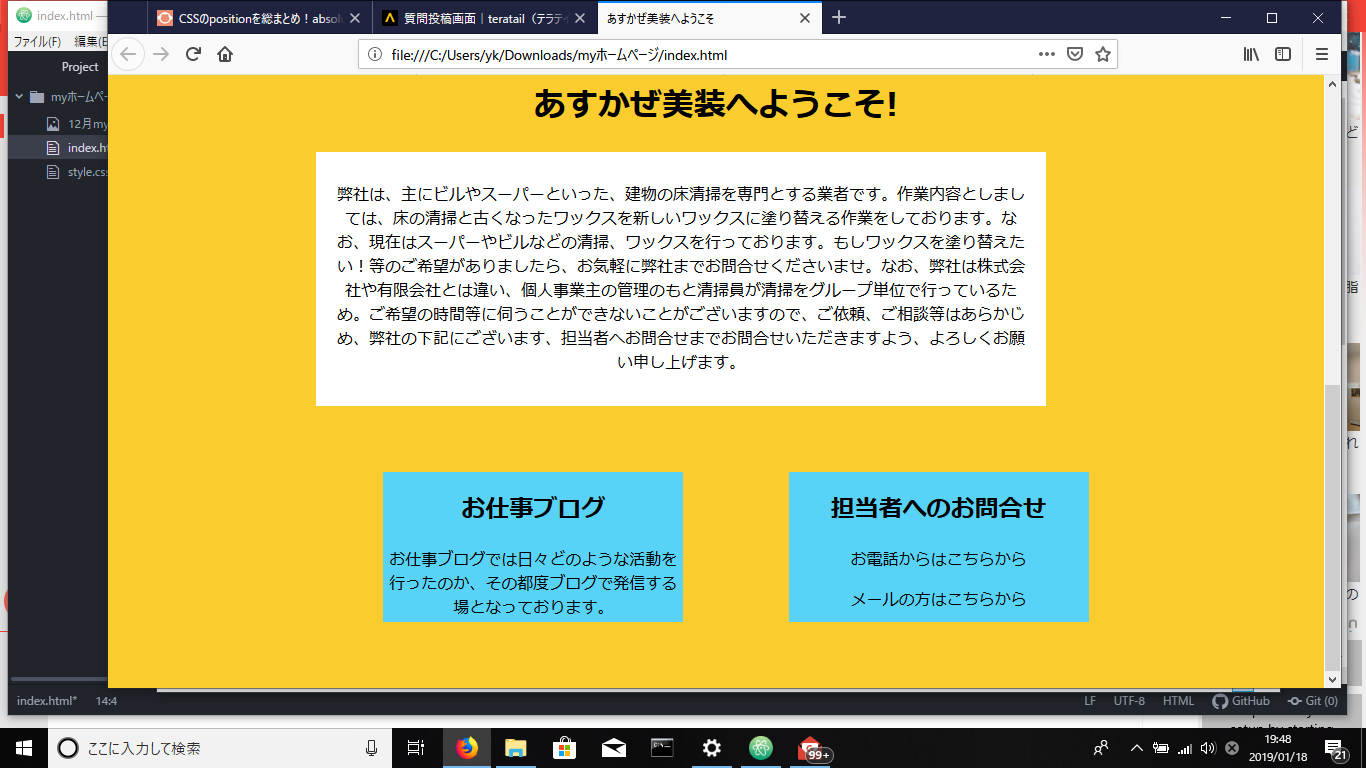
Task: Open the GitHub panel in Atom's status bar
Action: 1240,701
